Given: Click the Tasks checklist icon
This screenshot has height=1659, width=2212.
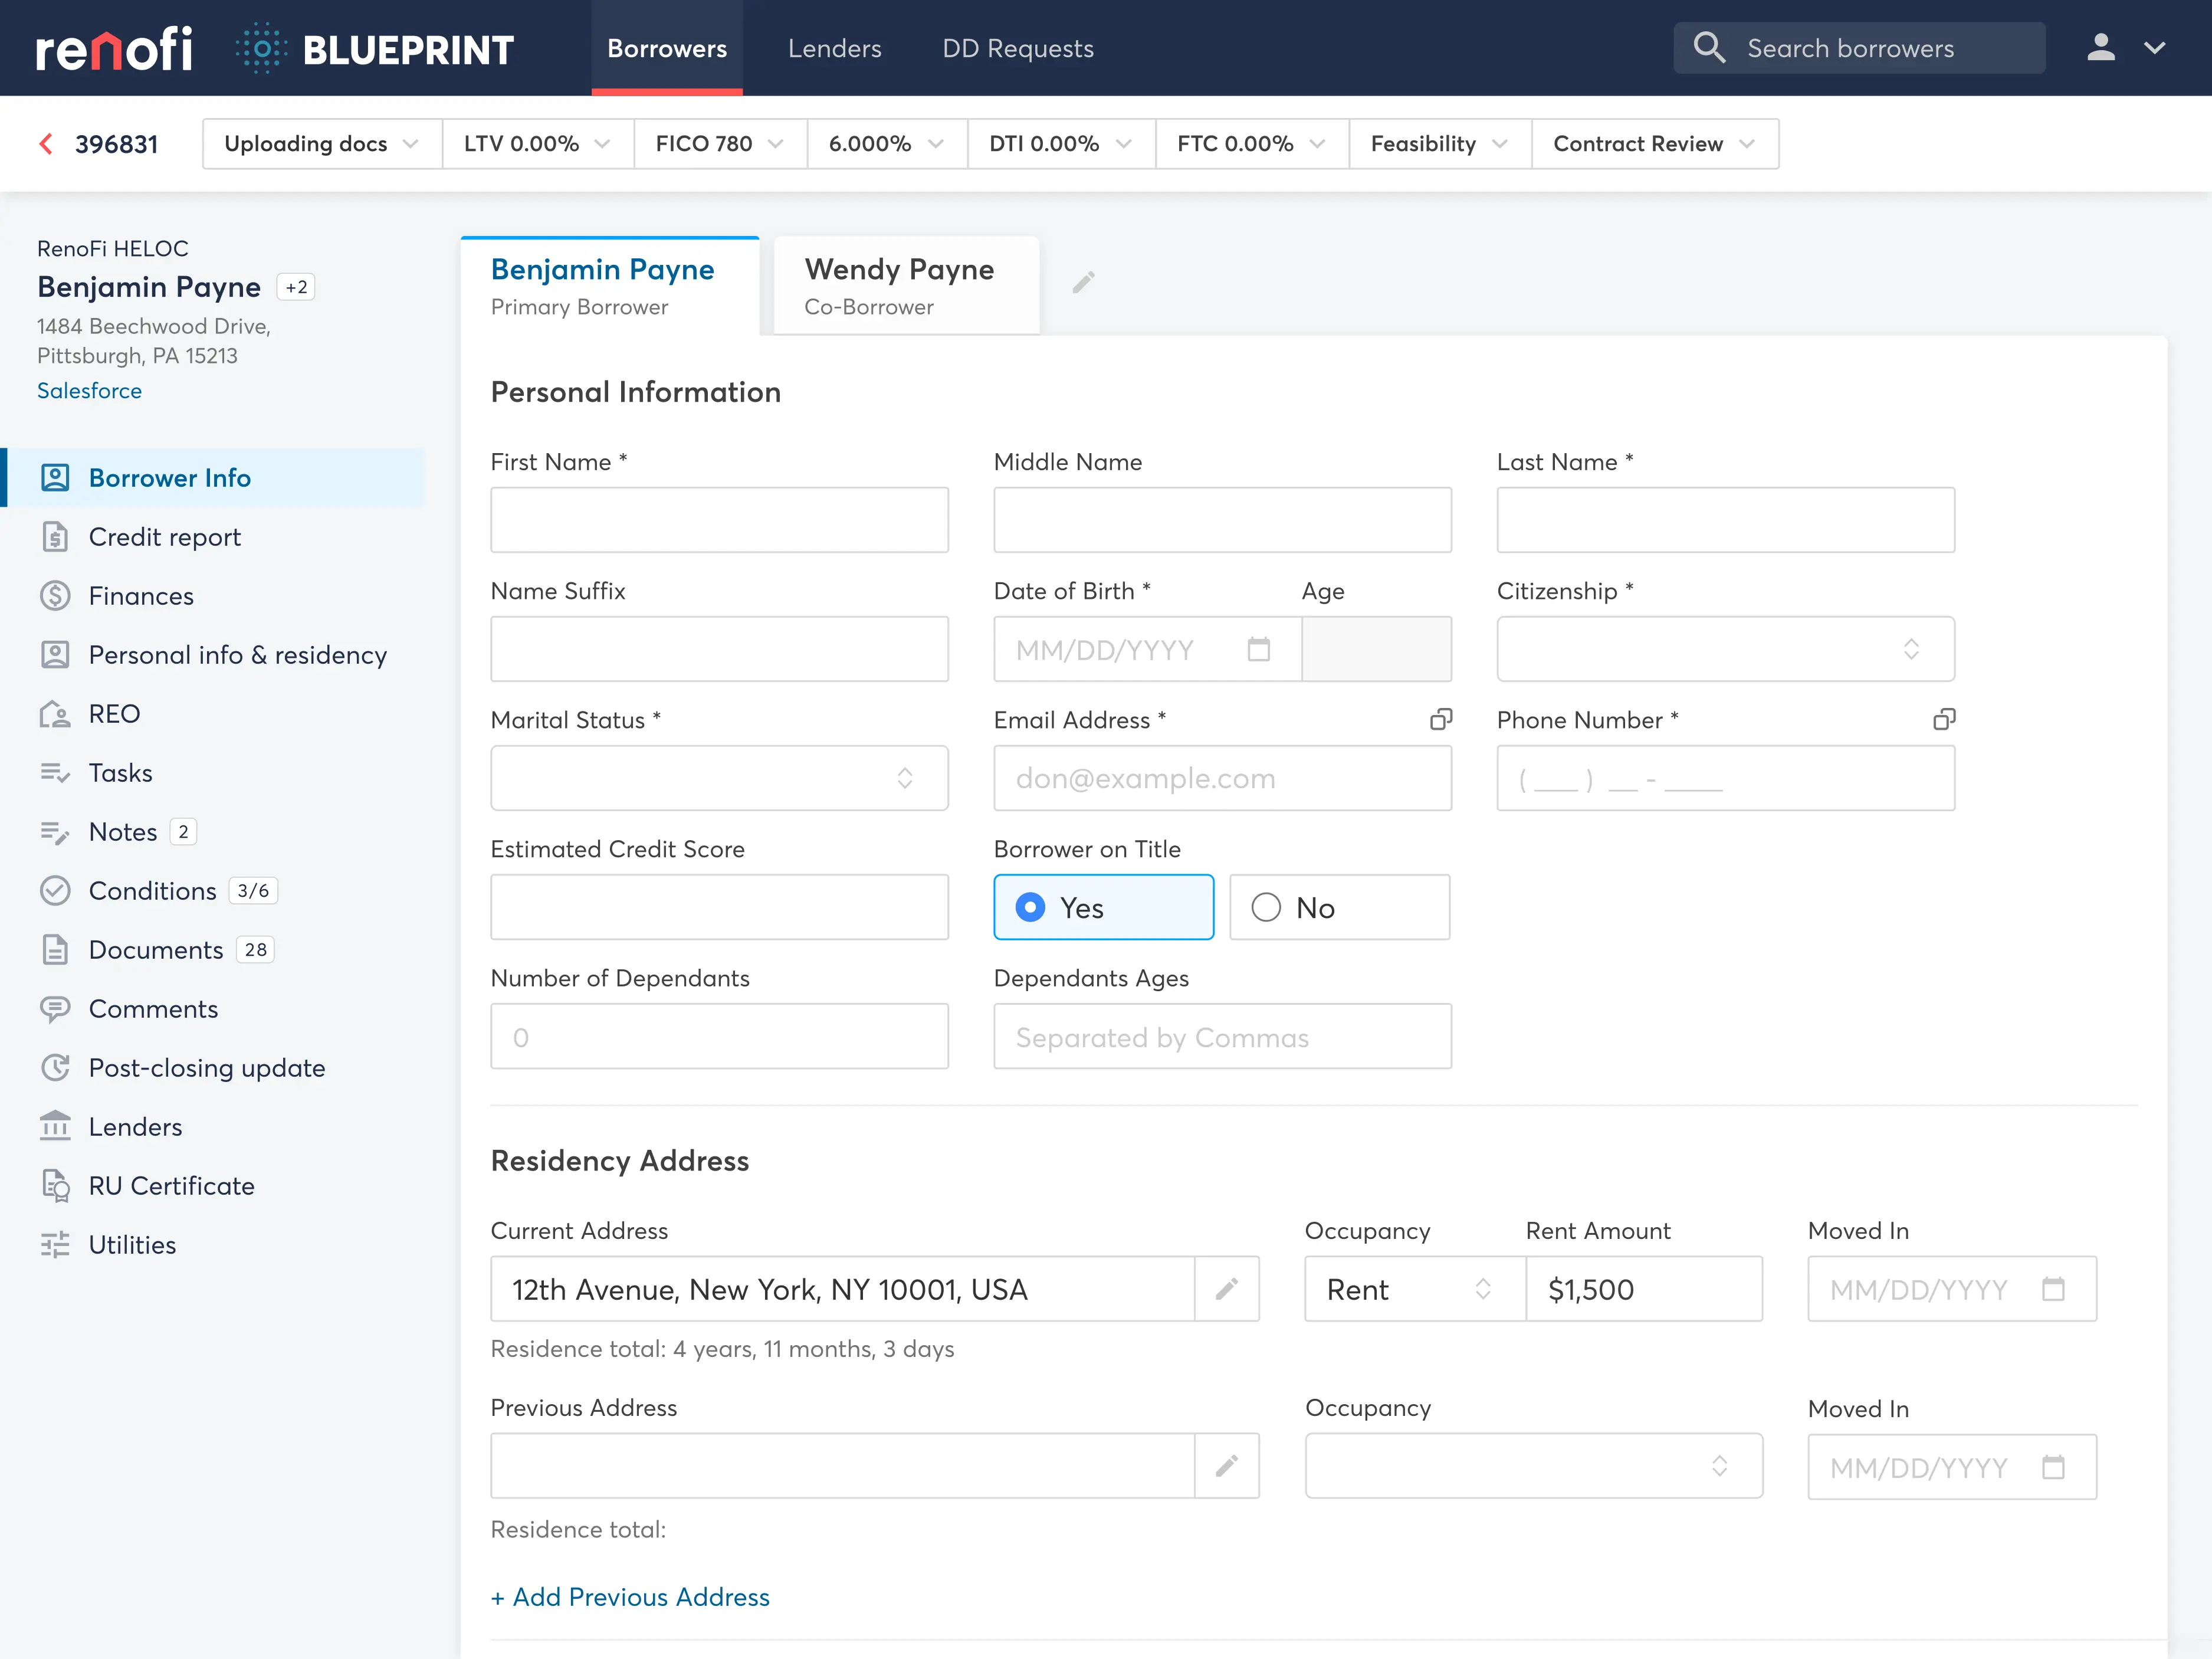Looking at the screenshot, I should pyautogui.click(x=55, y=773).
